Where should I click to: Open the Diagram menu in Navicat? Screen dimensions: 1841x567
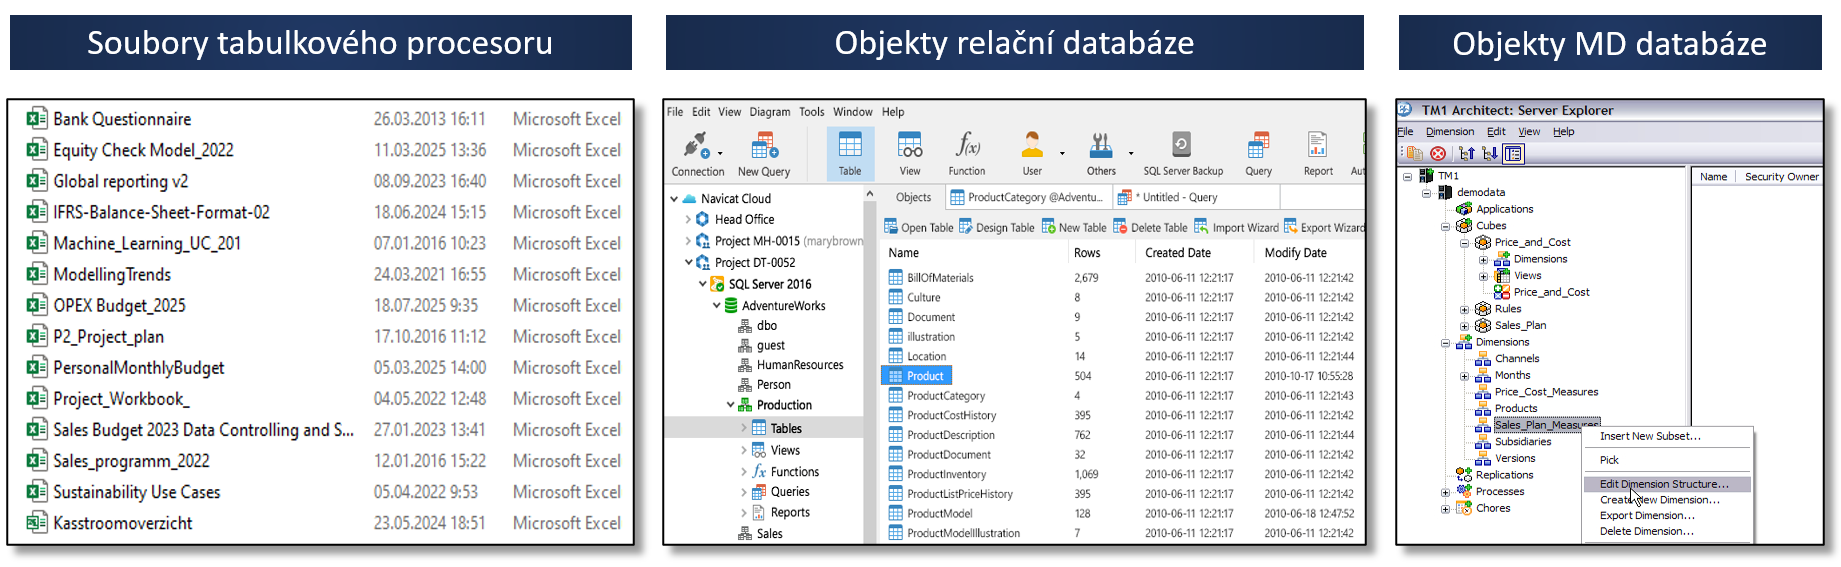769,112
